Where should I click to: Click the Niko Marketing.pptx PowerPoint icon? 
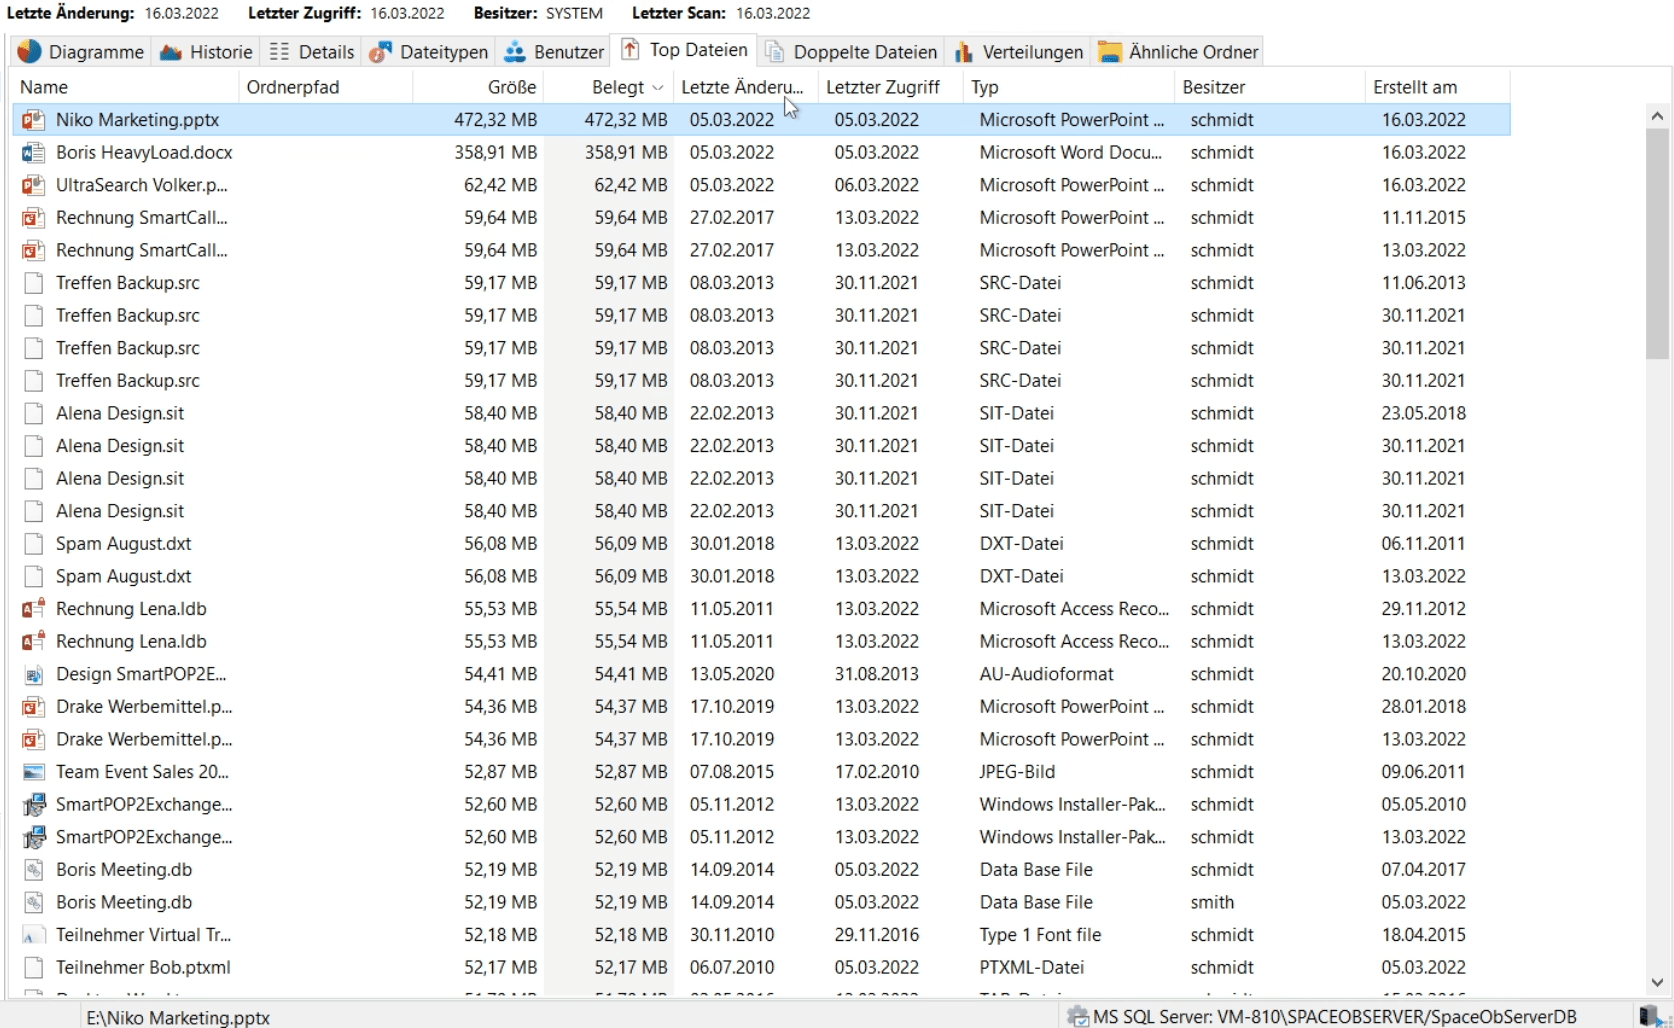[x=33, y=120]
